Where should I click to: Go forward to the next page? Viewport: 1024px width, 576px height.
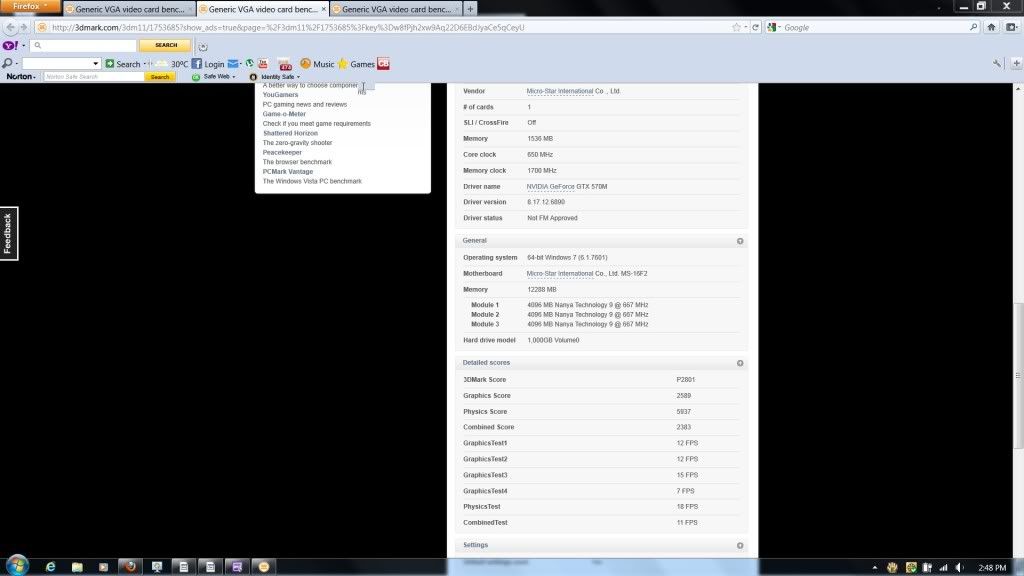[x=24, y=27]
